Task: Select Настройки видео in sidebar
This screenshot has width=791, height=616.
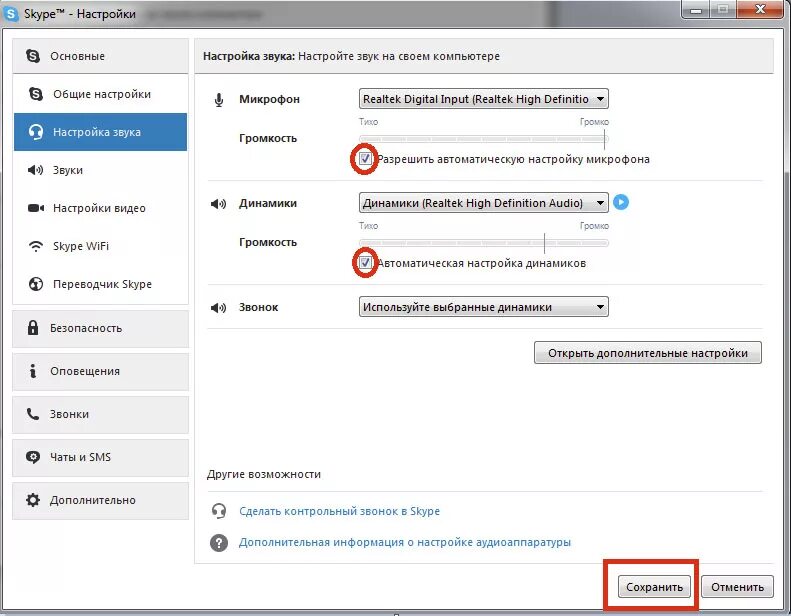Action: tap(100, 208)
